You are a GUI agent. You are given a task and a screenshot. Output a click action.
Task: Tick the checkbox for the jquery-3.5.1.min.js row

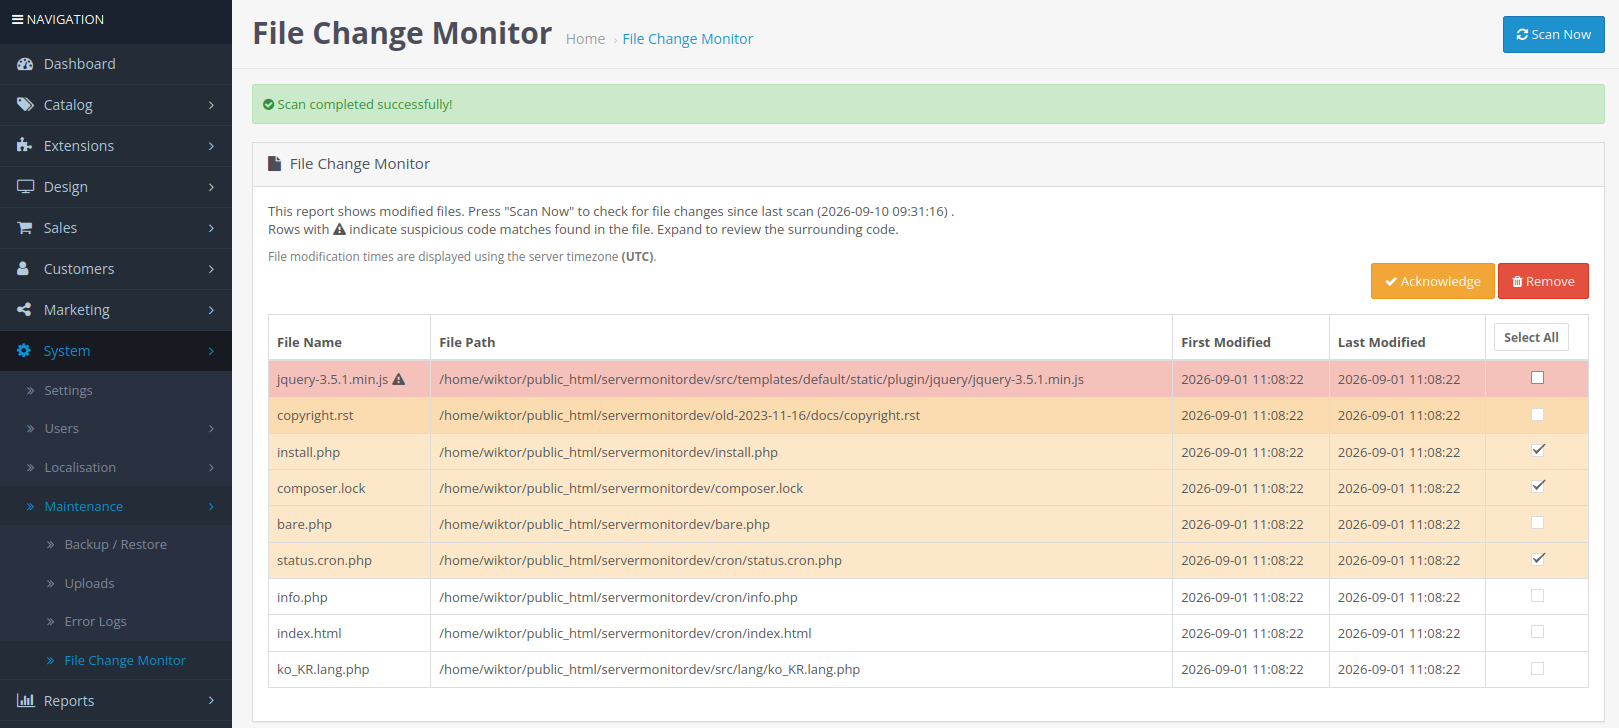[x=1538, y=378]
